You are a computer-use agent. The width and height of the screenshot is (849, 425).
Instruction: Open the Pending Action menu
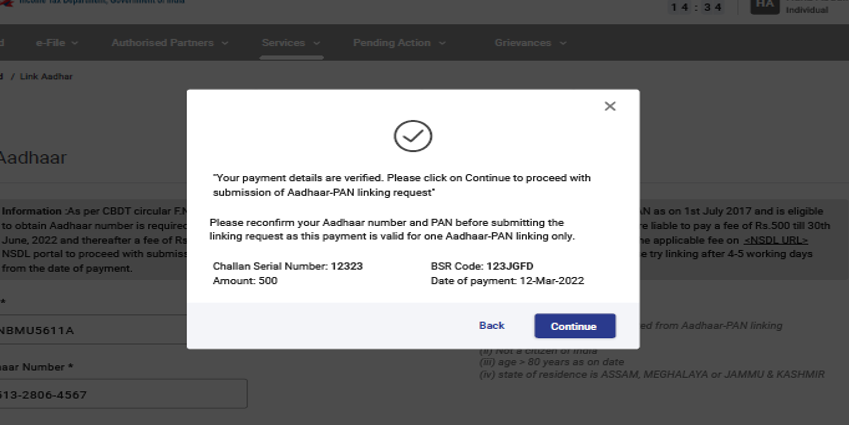tap(391, 43)
